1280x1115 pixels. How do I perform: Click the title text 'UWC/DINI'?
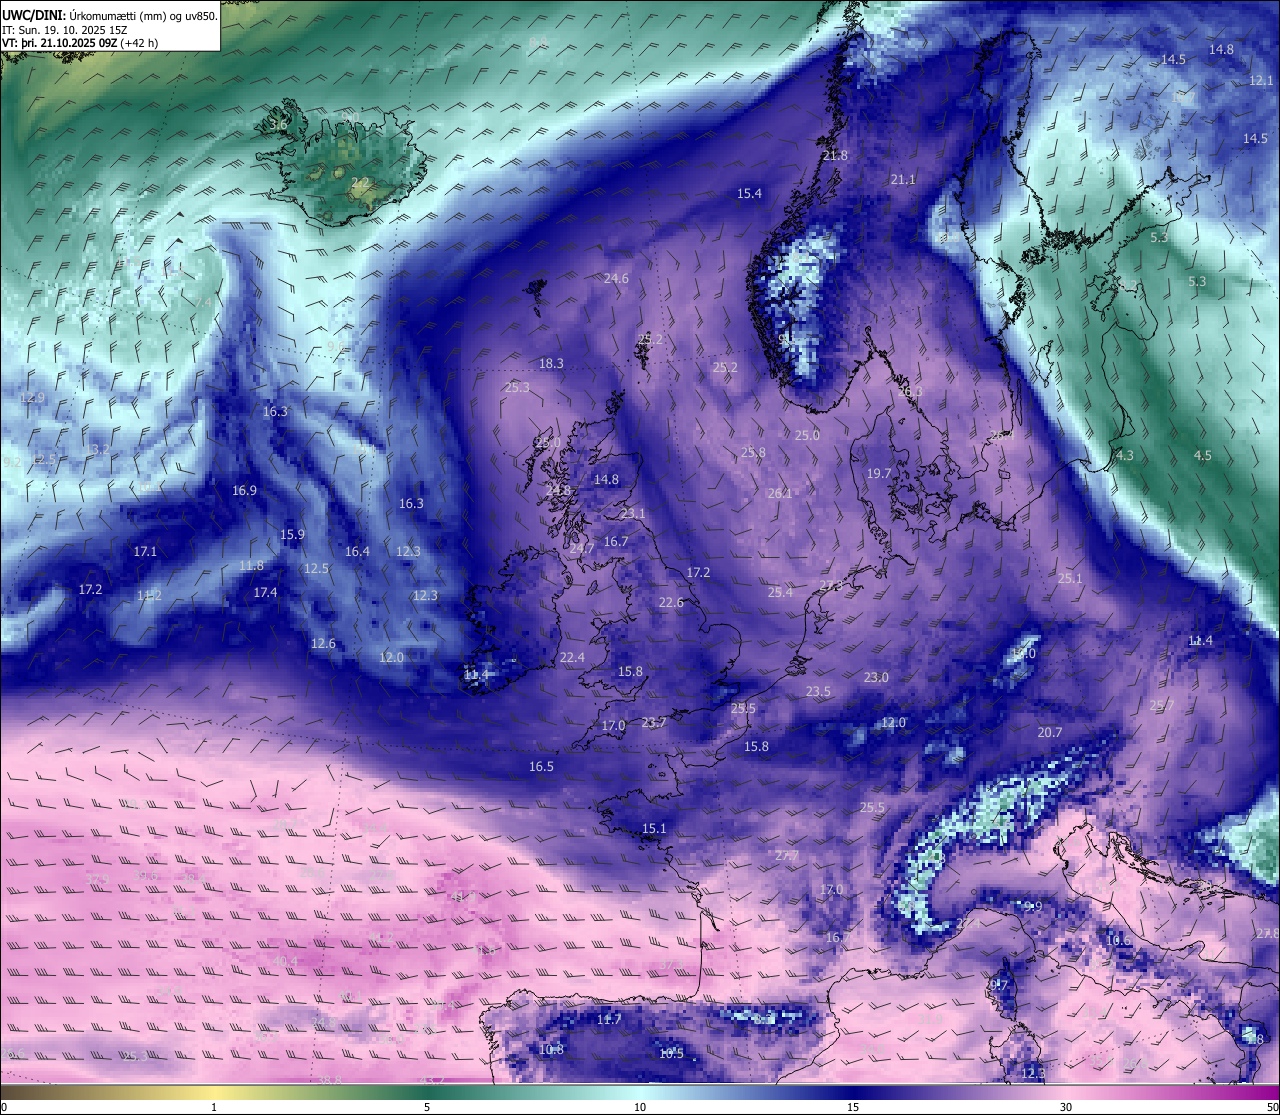pyautogui.click(x=34, y=16)
